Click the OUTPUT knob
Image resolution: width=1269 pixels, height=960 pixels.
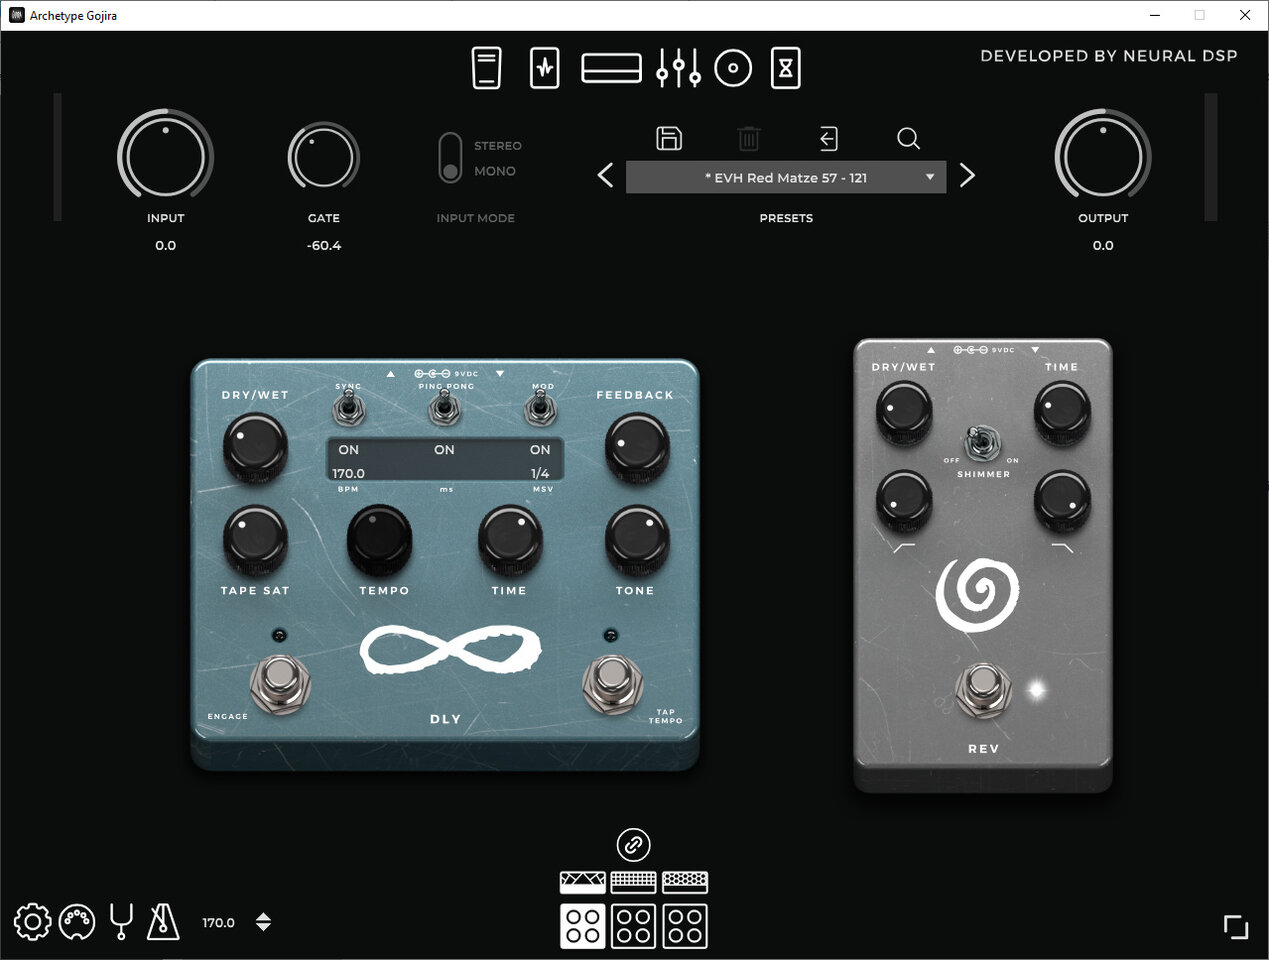coord(1103,157)
